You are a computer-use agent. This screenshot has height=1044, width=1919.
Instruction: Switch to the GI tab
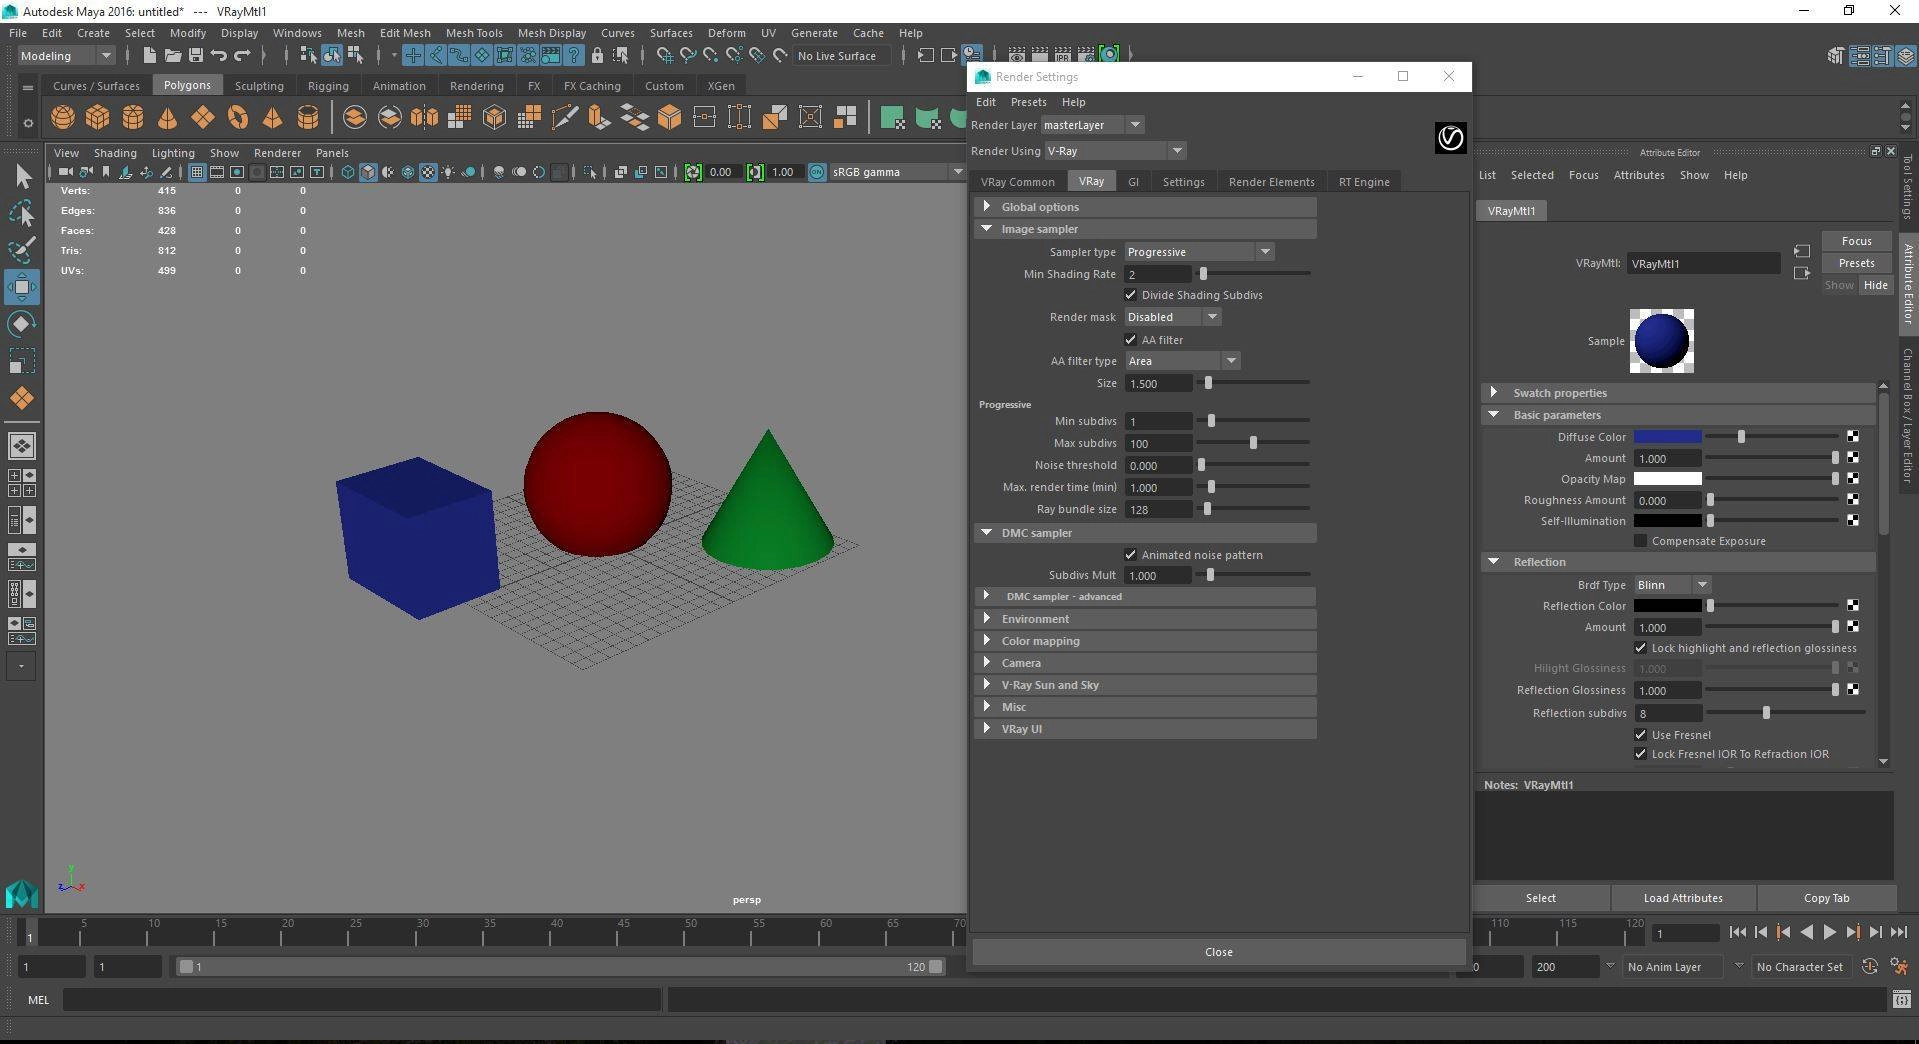pos(1133,182)
